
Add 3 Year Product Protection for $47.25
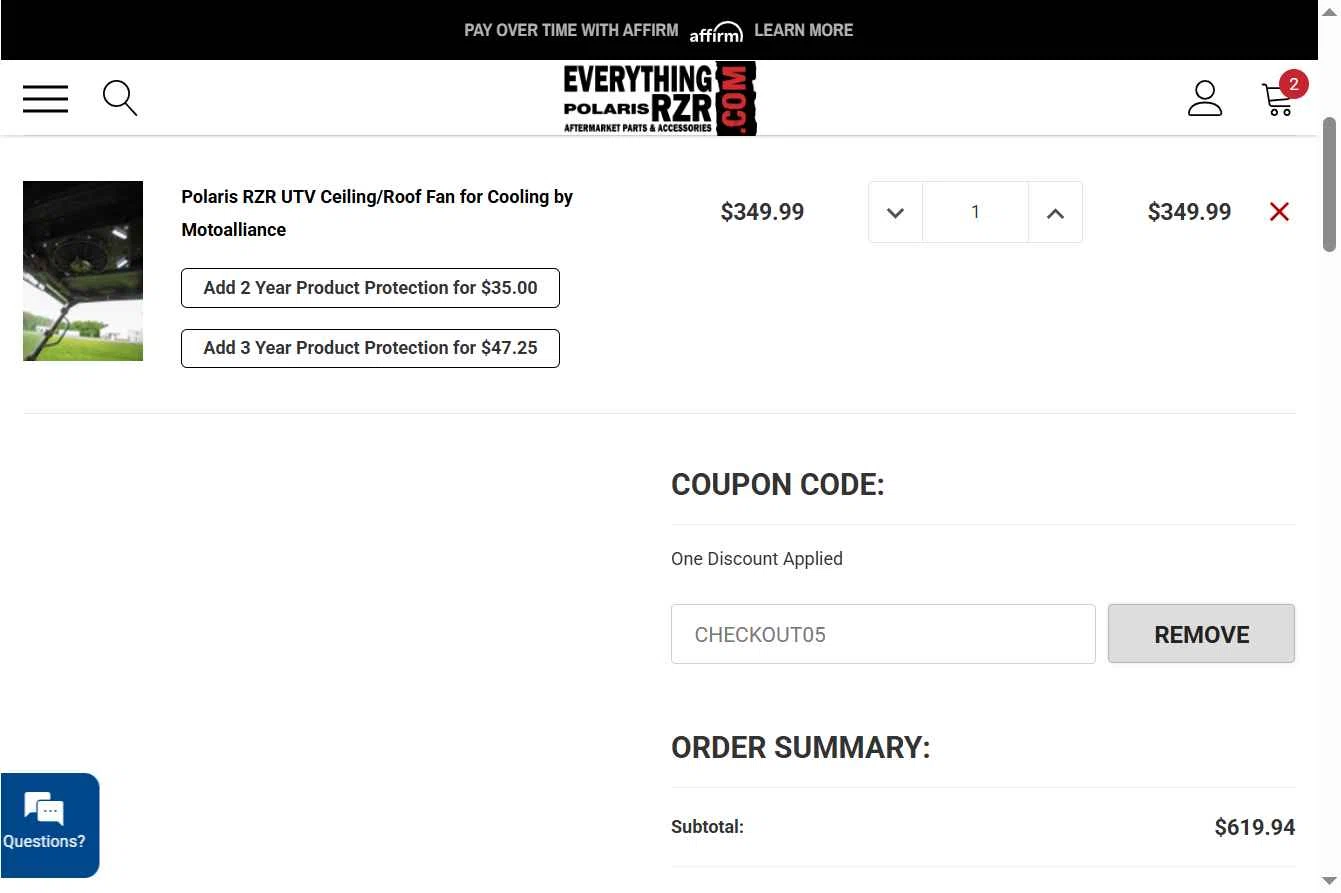click(x=370, y=348)
